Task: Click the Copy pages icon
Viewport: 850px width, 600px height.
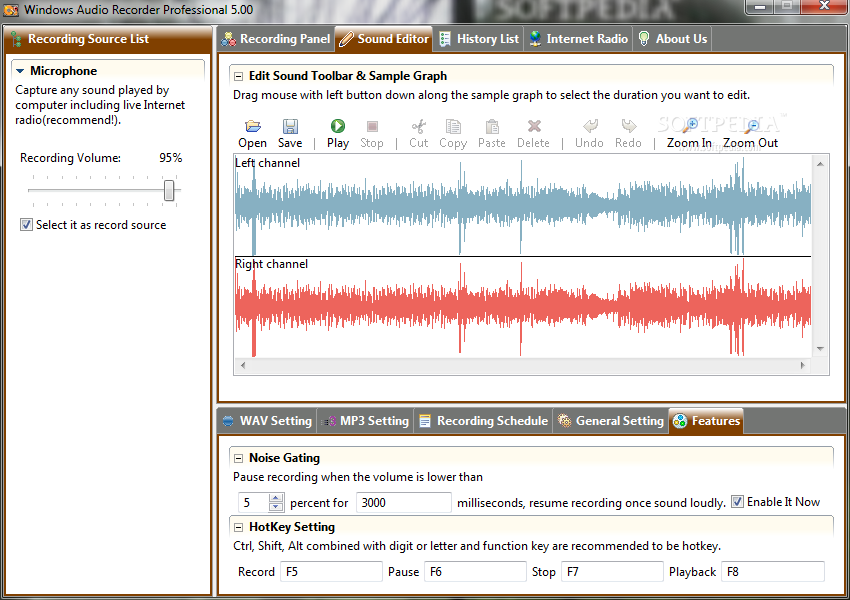Action: pos(453,126)
